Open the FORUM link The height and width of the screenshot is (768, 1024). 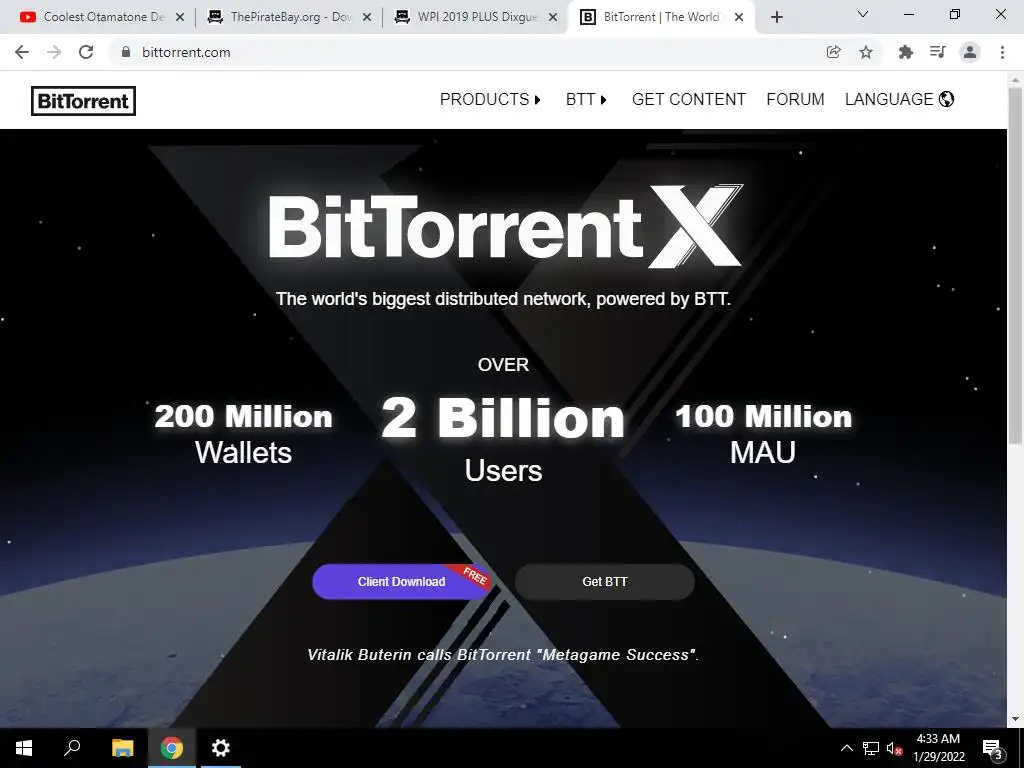pyautogui.click(x=795, y=99)
